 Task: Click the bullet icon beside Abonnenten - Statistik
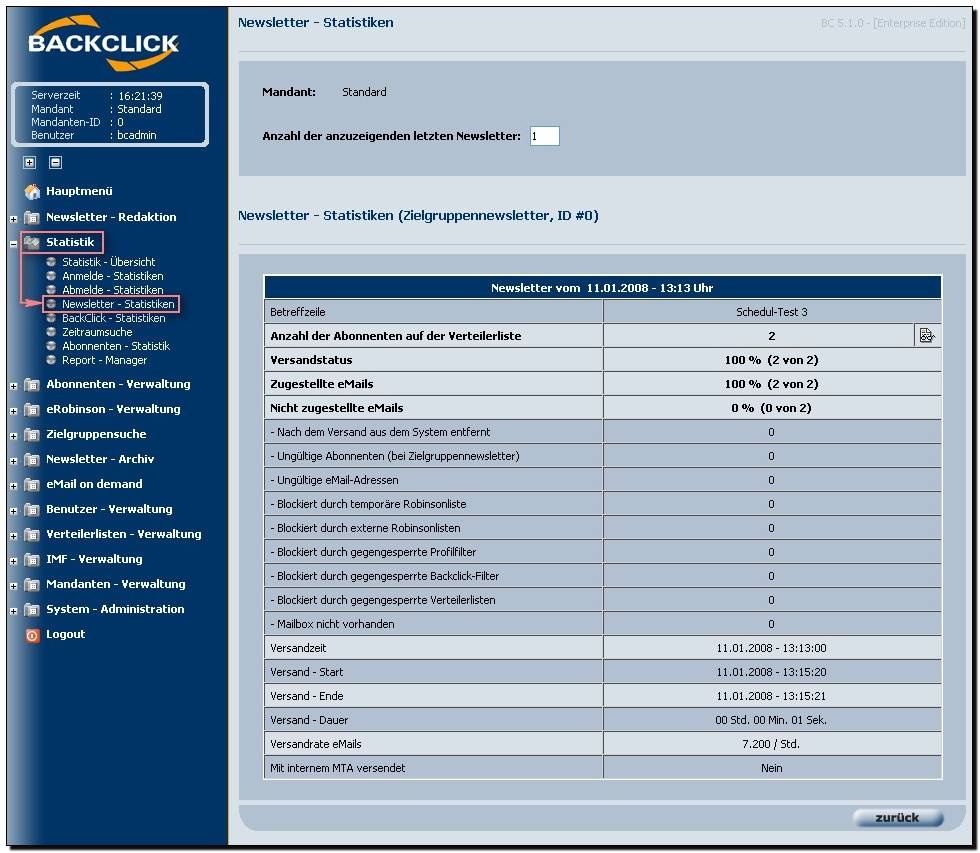tap(51, 346)
